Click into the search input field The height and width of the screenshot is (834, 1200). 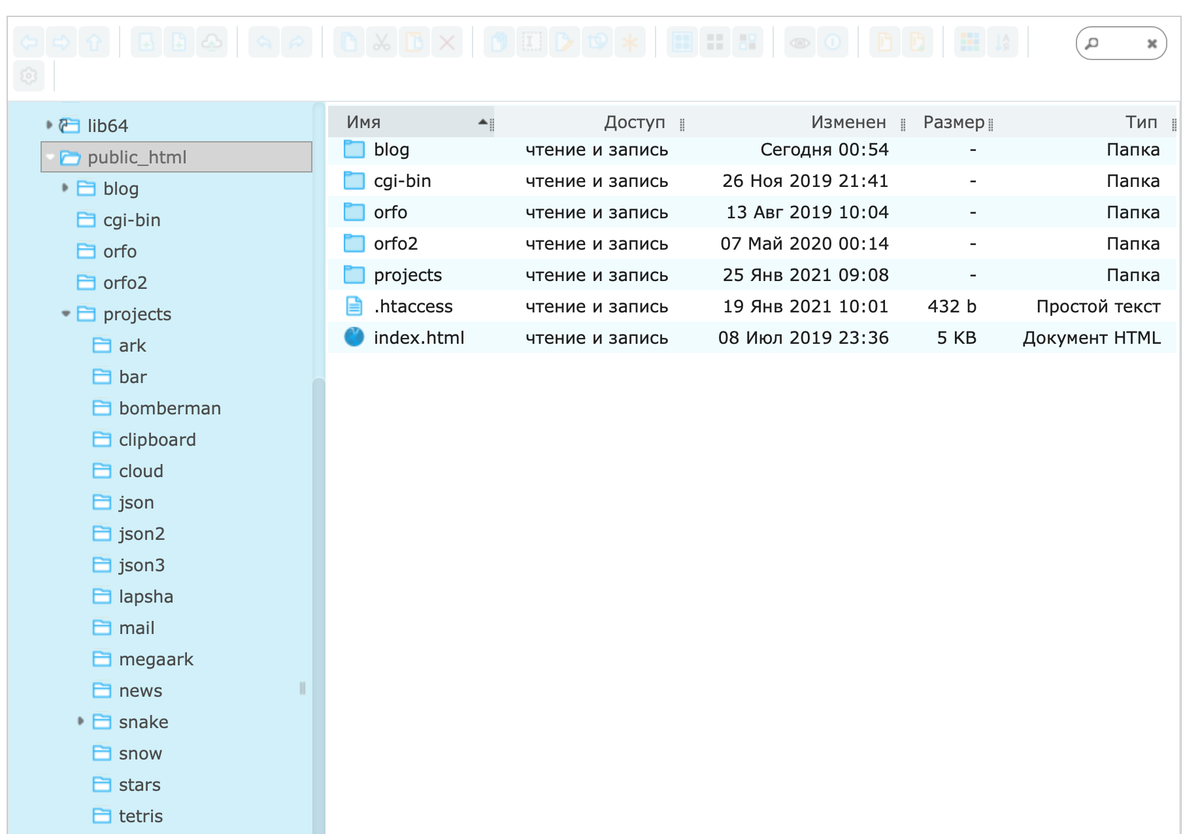click(x=1121, y=44)
